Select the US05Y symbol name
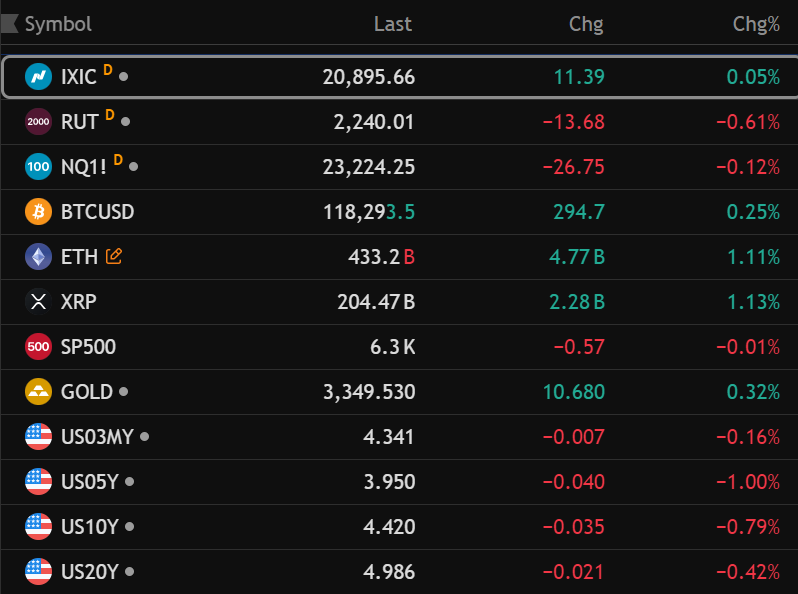798x594 pixels. coord(90,482)
